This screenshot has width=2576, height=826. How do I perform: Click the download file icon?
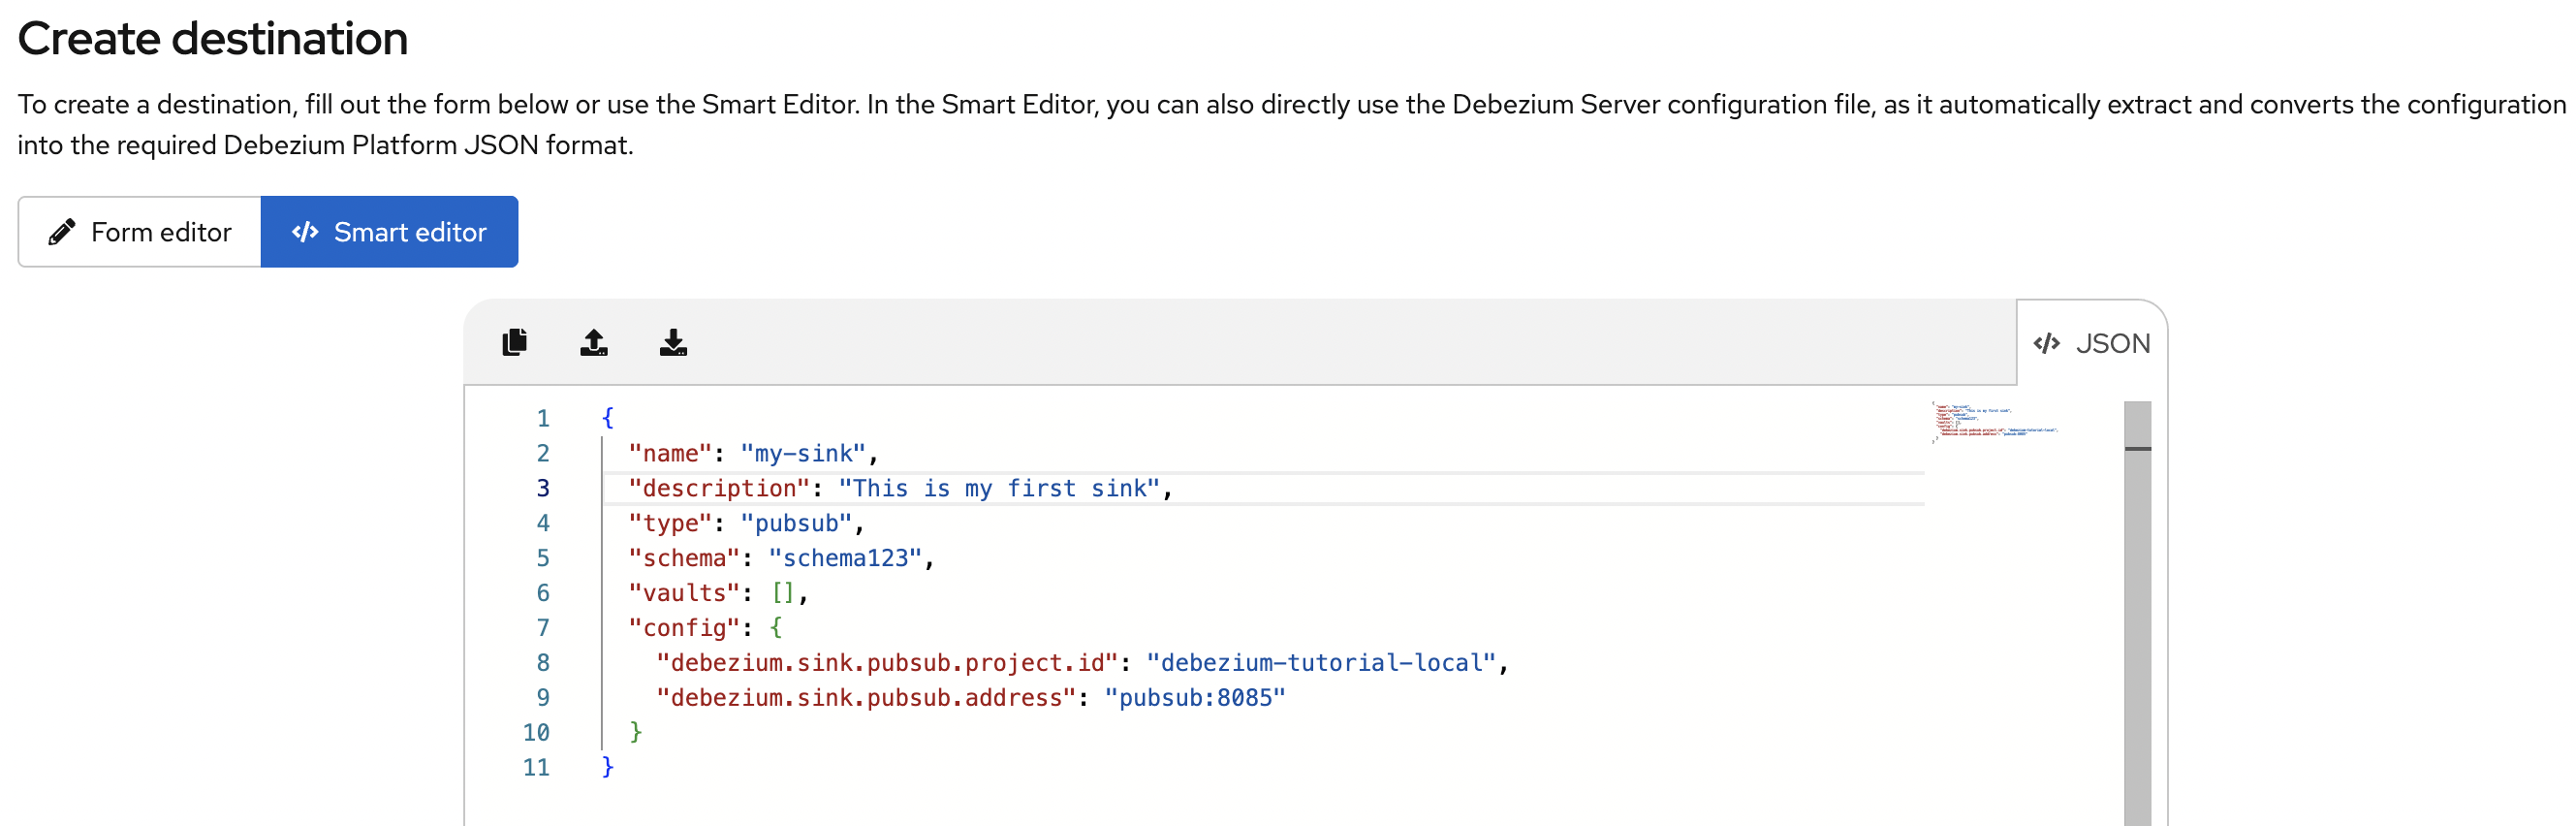673,343
